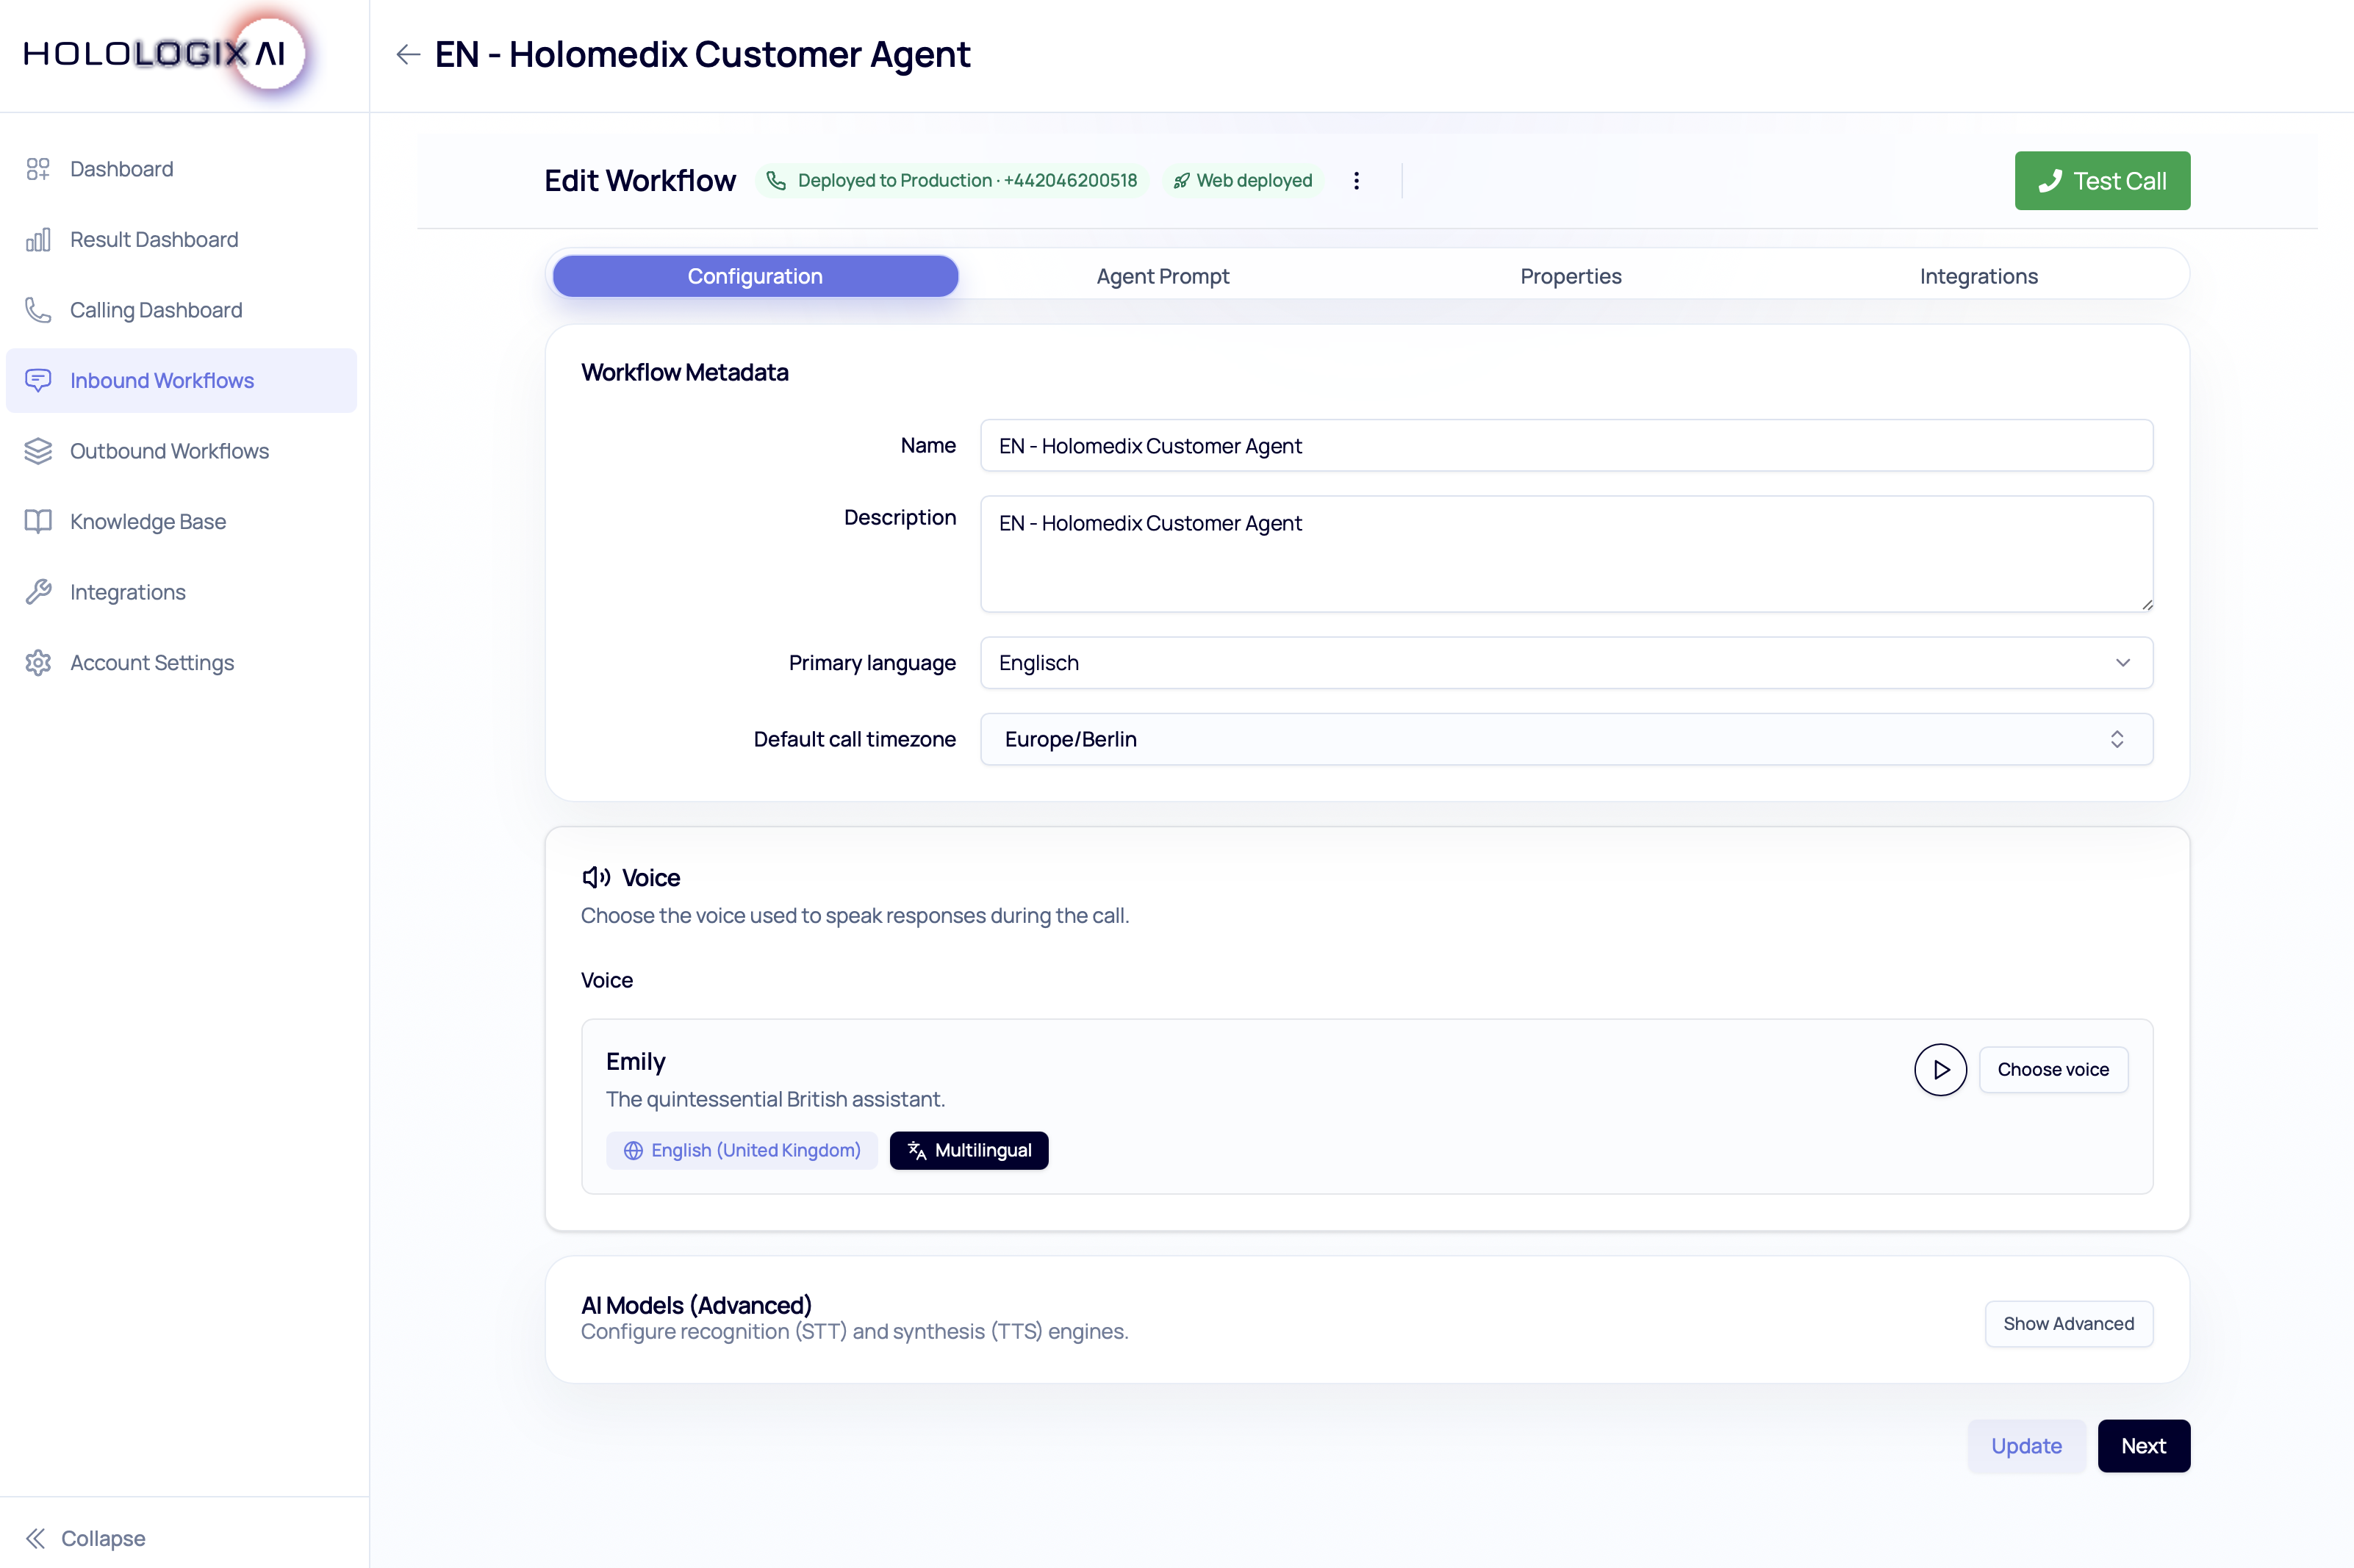The height and width of the screenshot is (1568, 2354).
Task: Show Advanced AI Models settings
Action: click(x=2068, y=1324)
